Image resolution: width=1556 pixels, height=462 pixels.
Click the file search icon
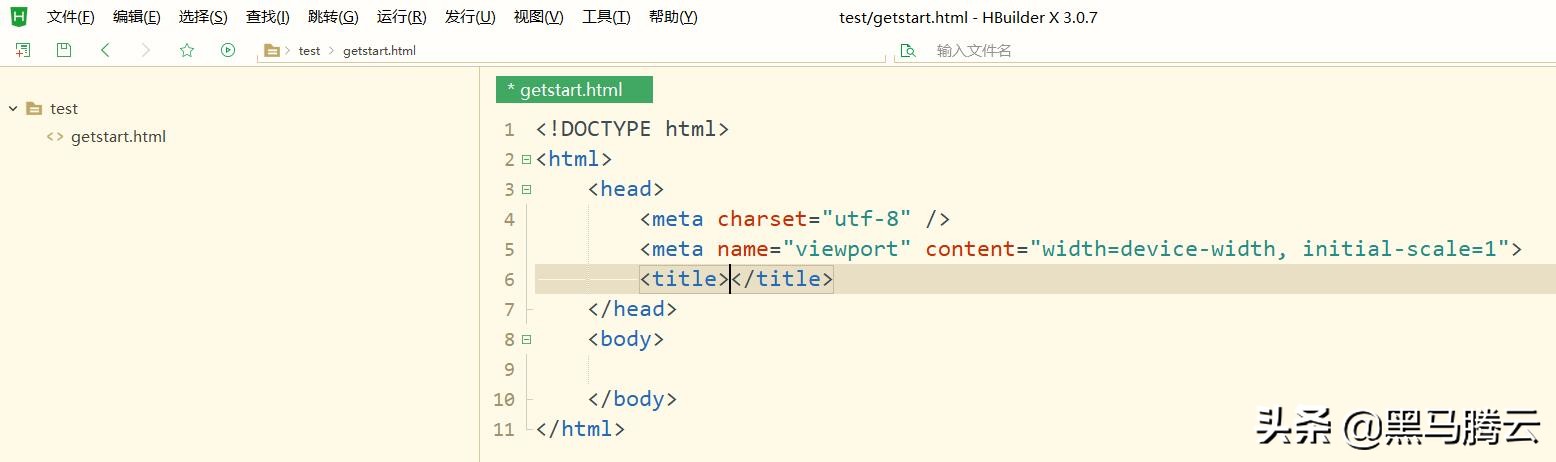coord(908,50)
